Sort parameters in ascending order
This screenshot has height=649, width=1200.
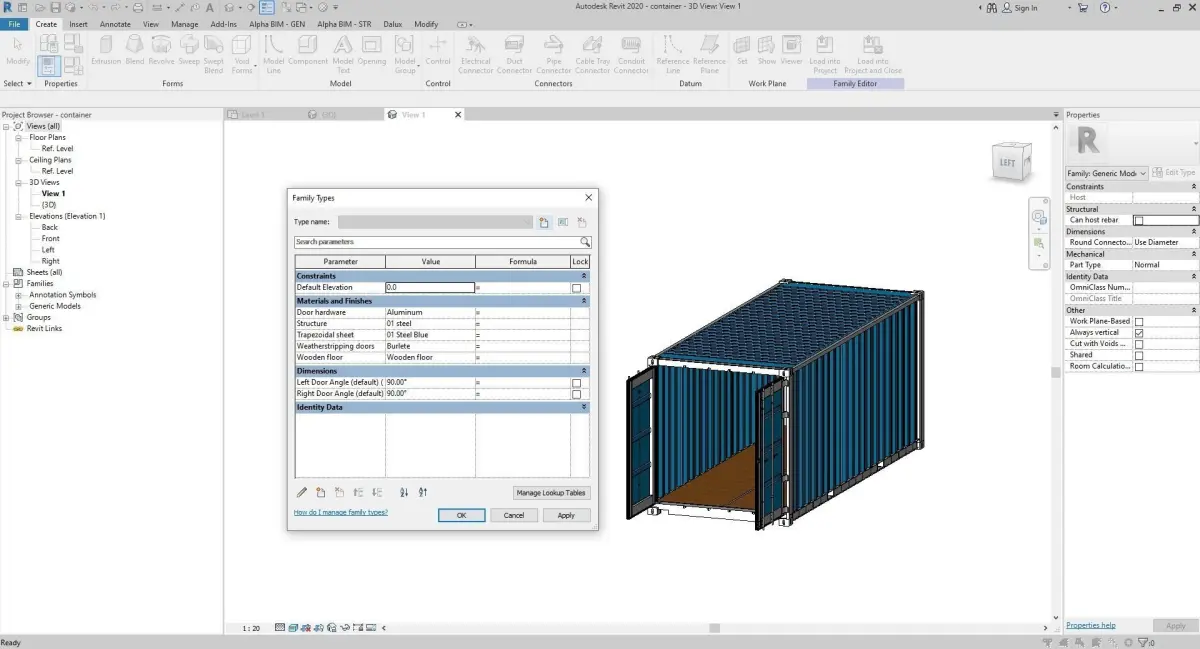(404, 492)
